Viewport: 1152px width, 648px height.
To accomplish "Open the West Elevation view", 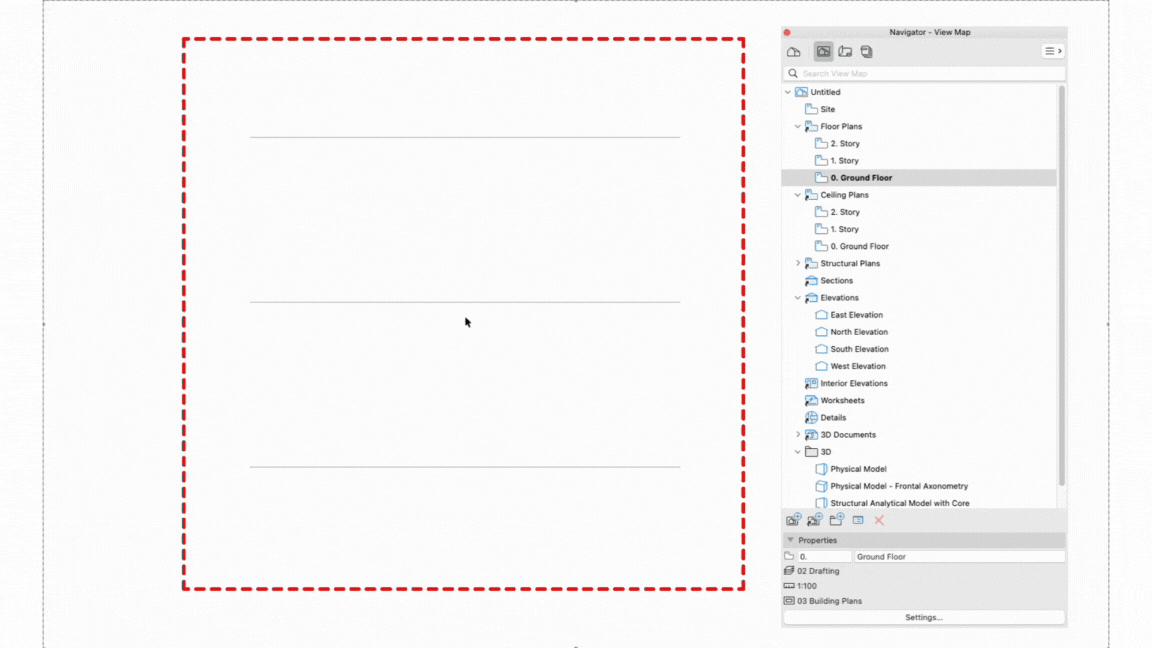I will click(x=857, y=366).
